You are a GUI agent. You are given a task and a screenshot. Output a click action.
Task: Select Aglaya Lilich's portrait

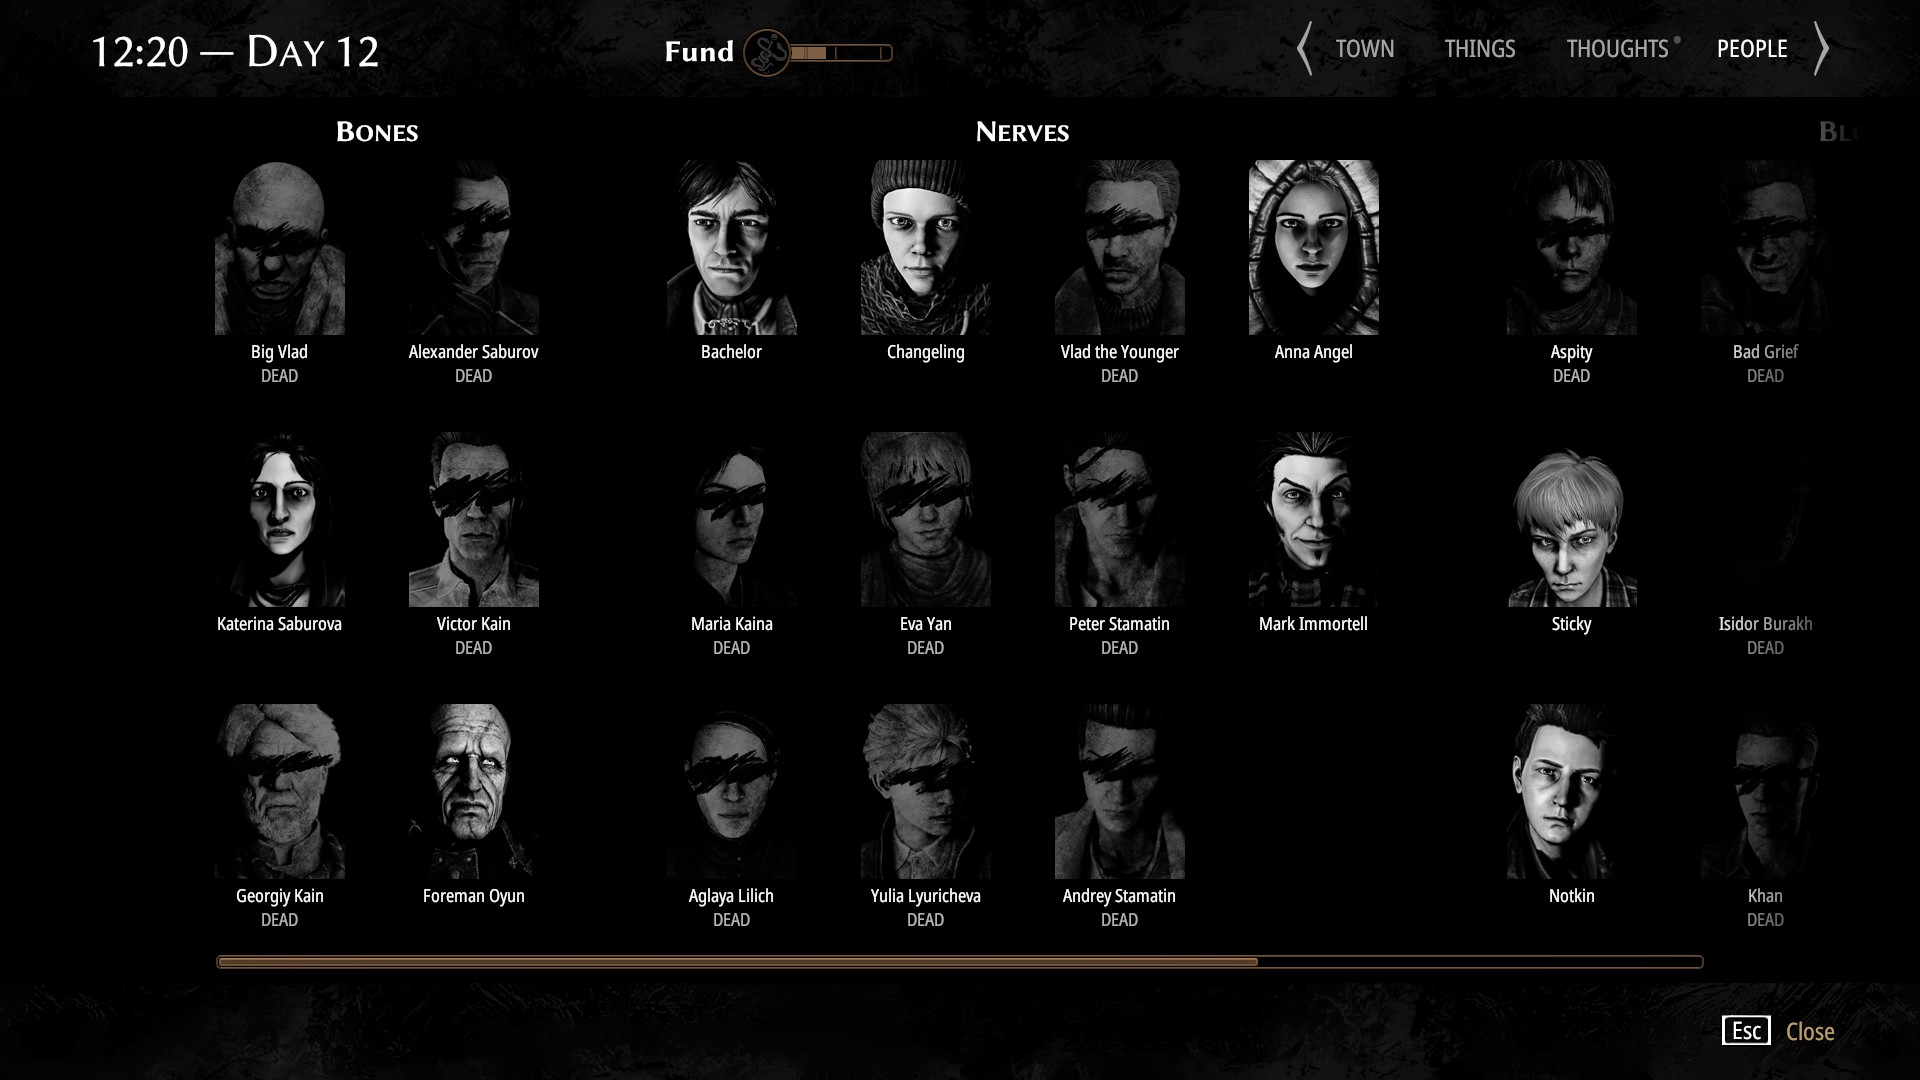[x=732, y=791]
